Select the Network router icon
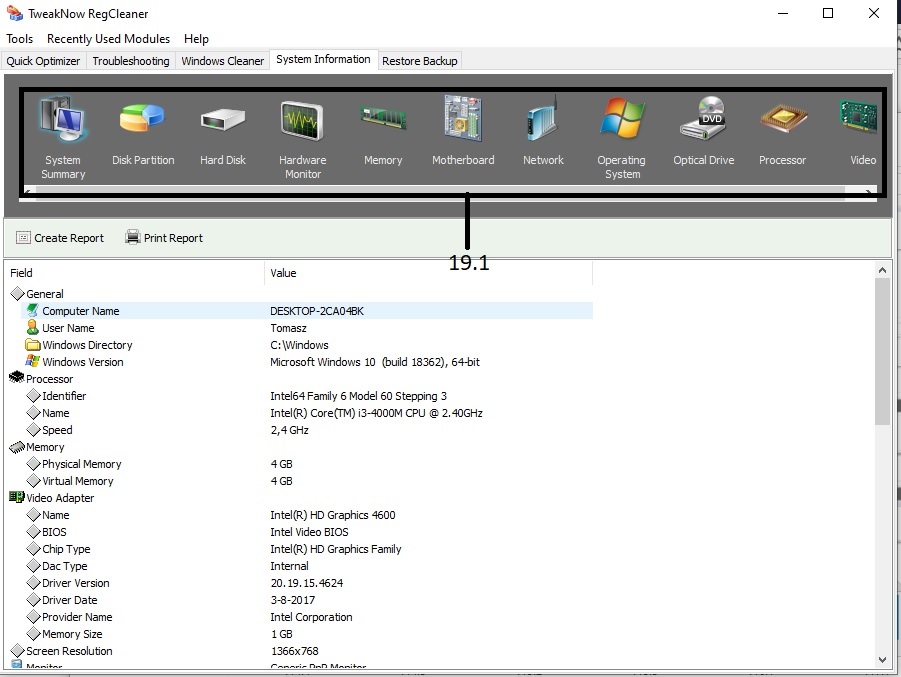The width and height of the screenshot is (901, 677). (x=542, y=119)
